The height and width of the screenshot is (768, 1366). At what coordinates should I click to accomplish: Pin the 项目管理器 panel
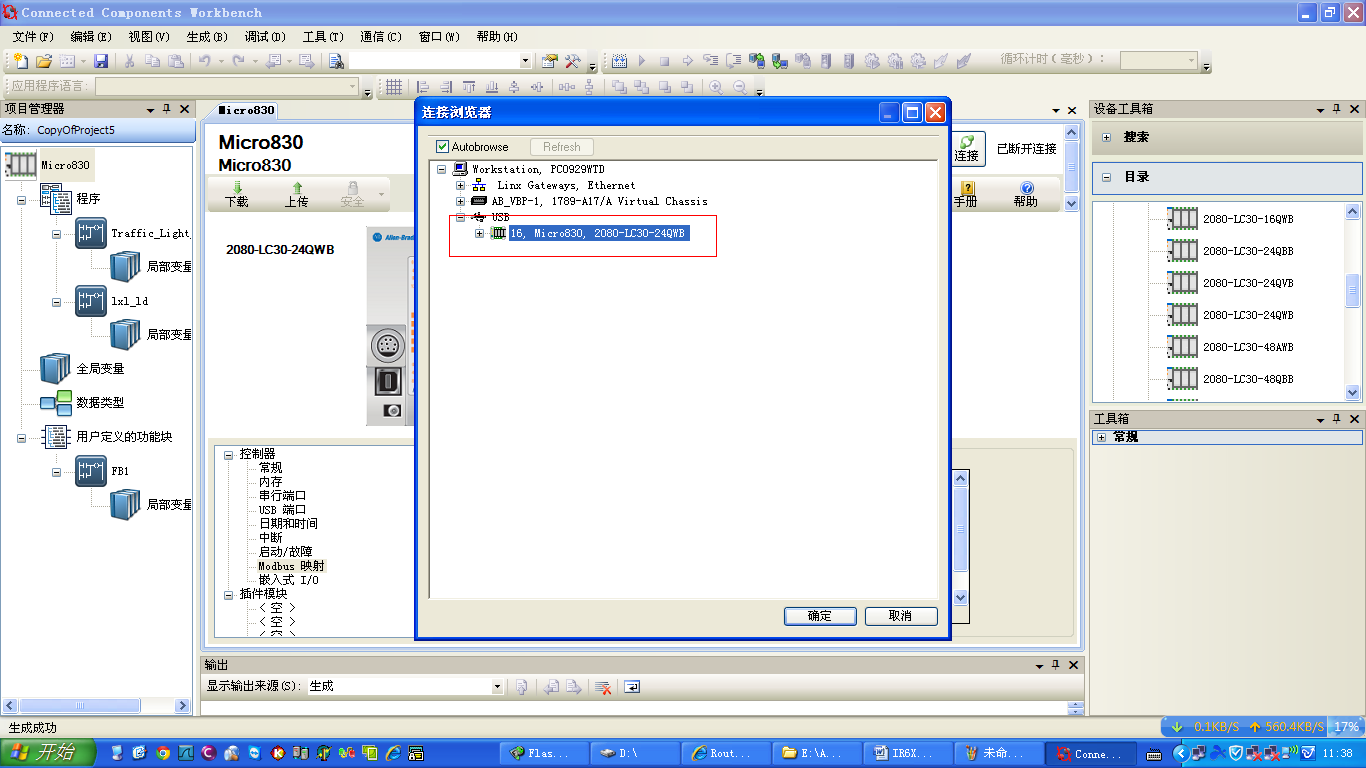point(167,109)
